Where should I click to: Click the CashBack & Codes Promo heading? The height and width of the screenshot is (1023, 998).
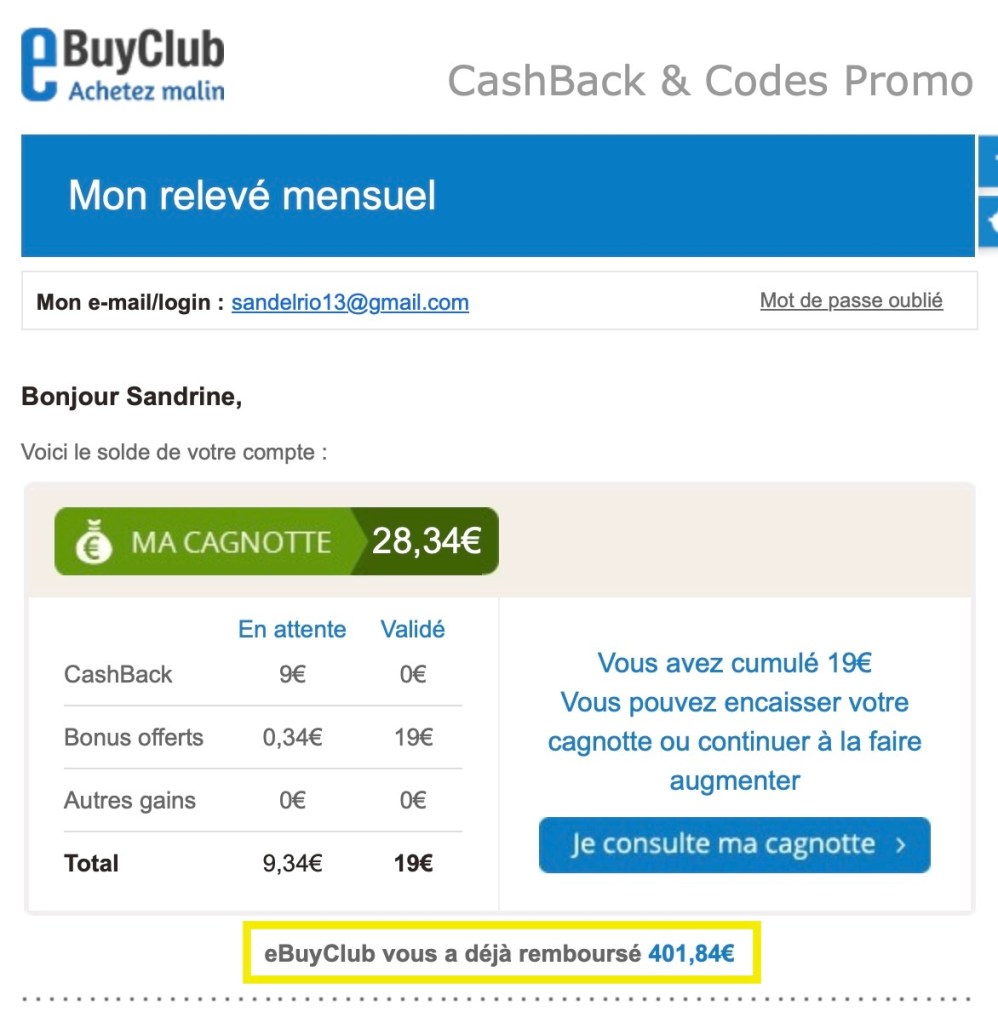click(x=710, y=81)
